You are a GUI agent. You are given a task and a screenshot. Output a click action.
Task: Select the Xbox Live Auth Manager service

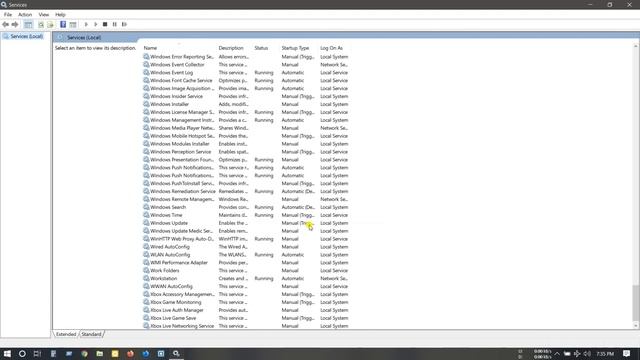point(246,310)
